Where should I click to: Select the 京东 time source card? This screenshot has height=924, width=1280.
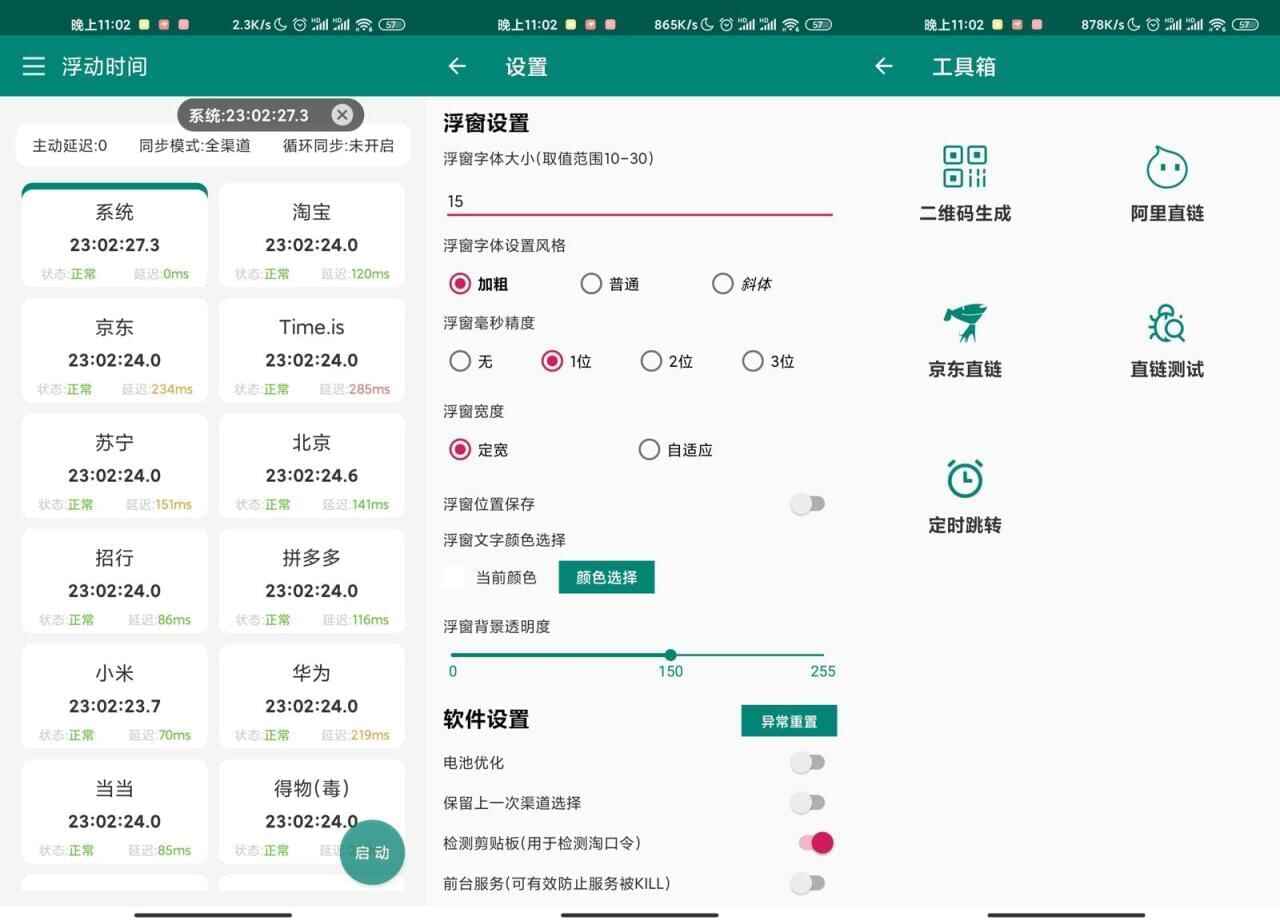114,351
